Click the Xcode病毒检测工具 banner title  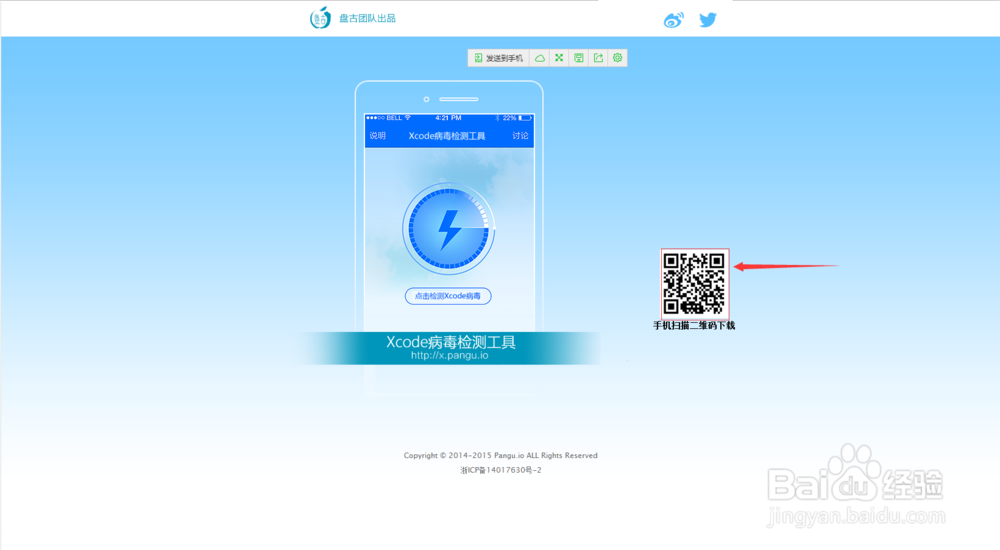[451, 342]
